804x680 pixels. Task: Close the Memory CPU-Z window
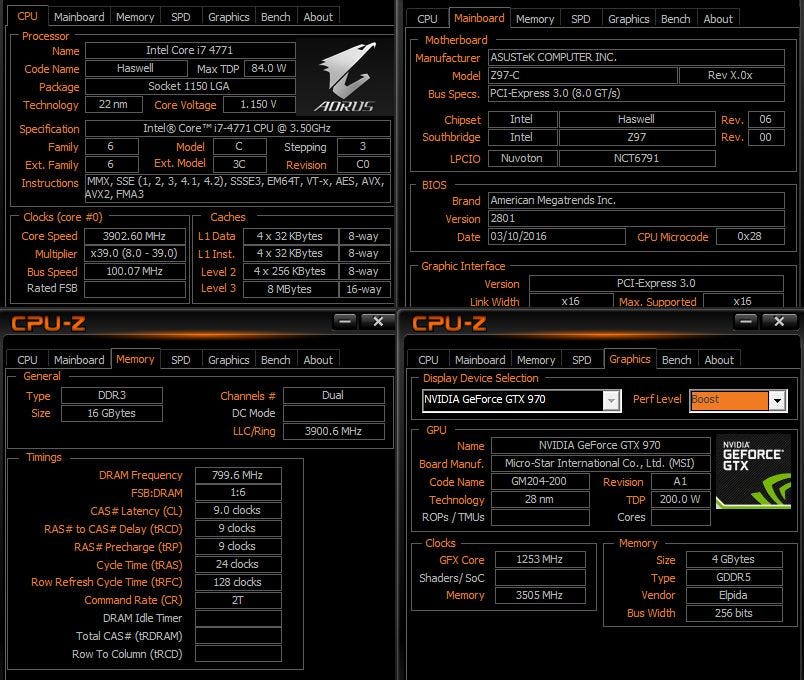pyautogui.click(x=378, y=322)
